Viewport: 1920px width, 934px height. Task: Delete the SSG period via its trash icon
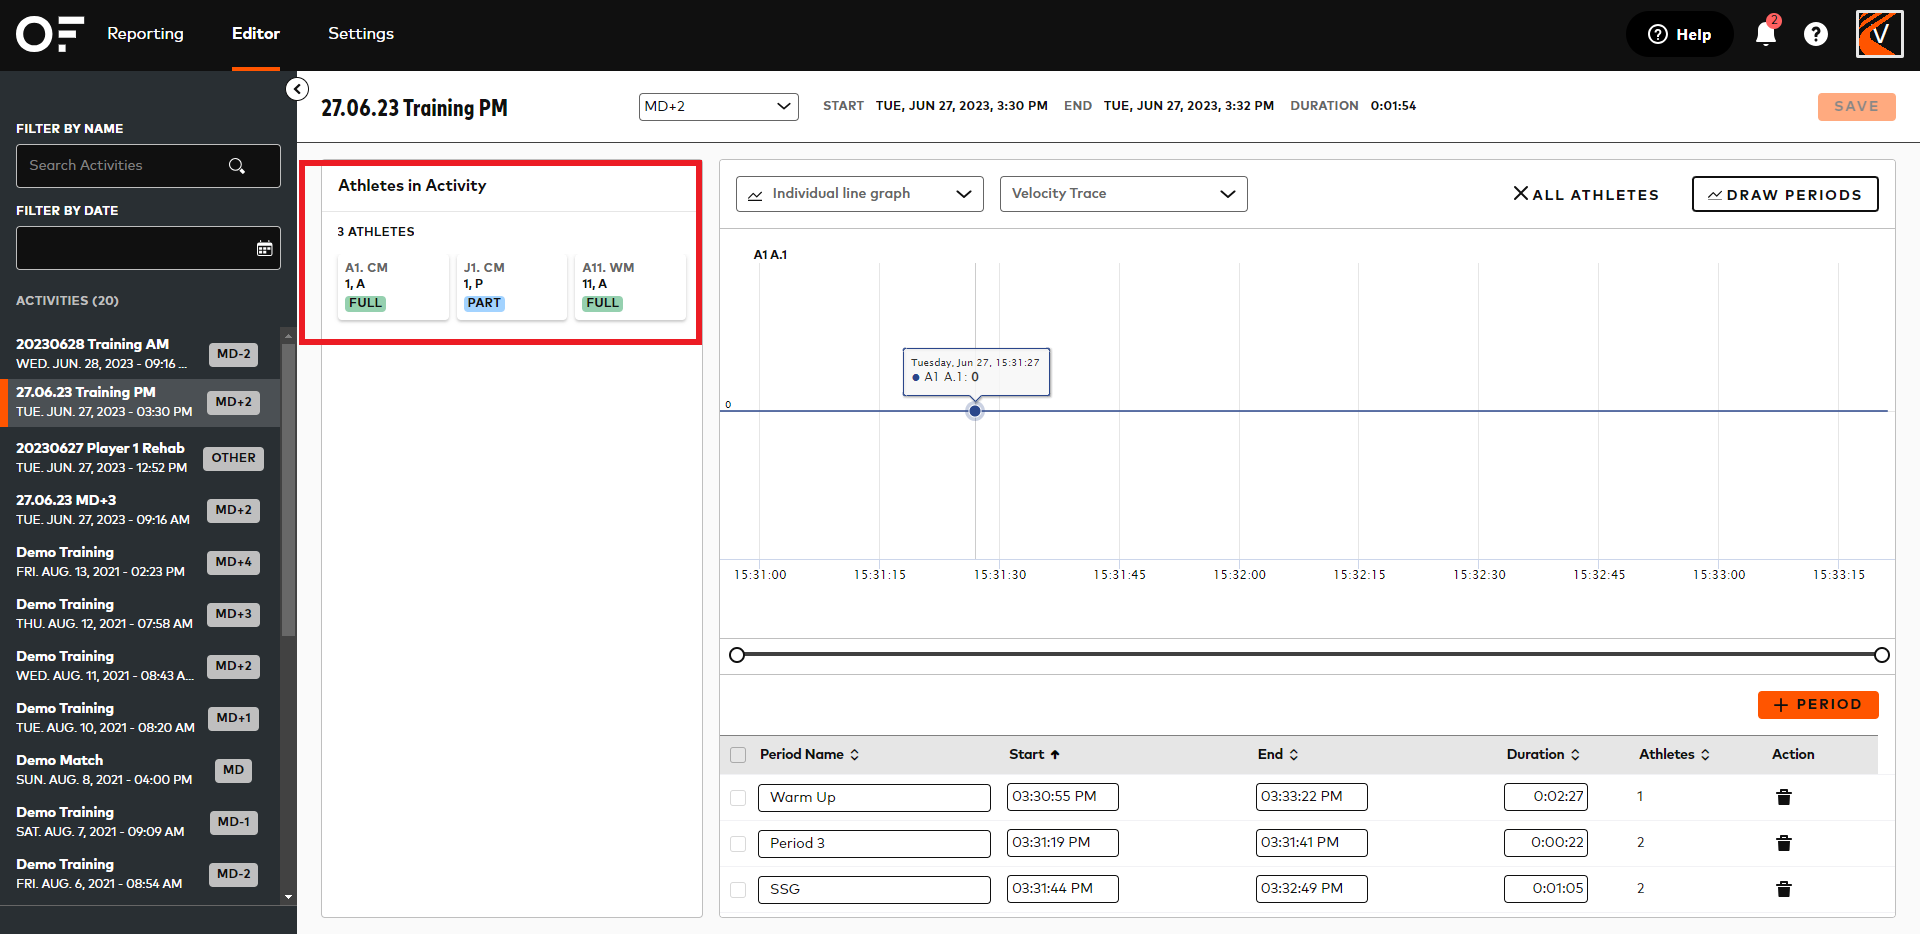coord(1785,888)
